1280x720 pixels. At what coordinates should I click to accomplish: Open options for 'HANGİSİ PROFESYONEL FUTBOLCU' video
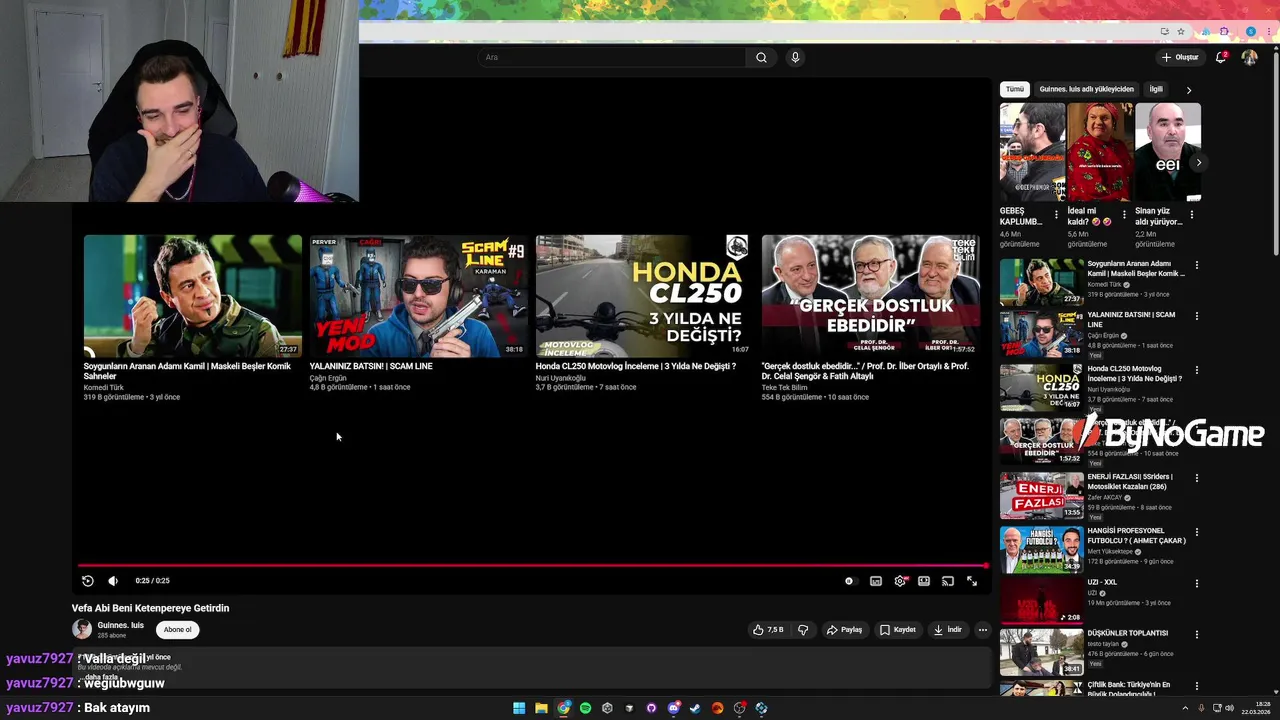click(x=1197, y=533)
